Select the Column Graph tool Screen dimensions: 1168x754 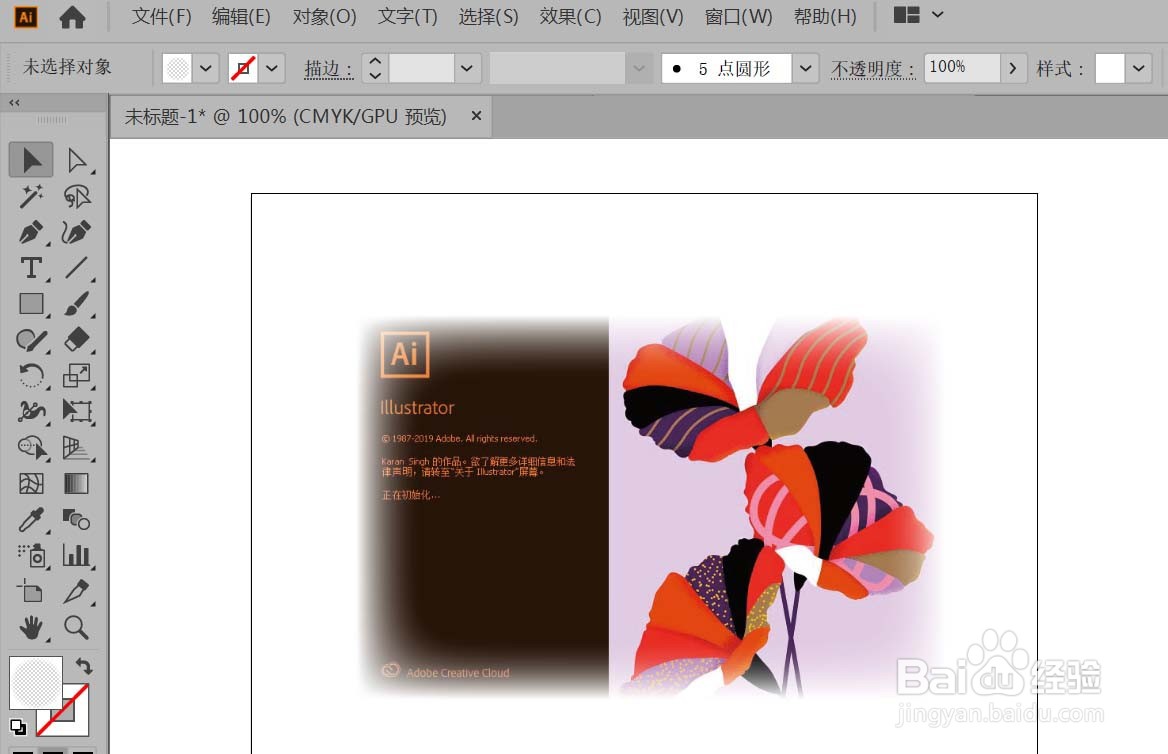coord(76,555)
